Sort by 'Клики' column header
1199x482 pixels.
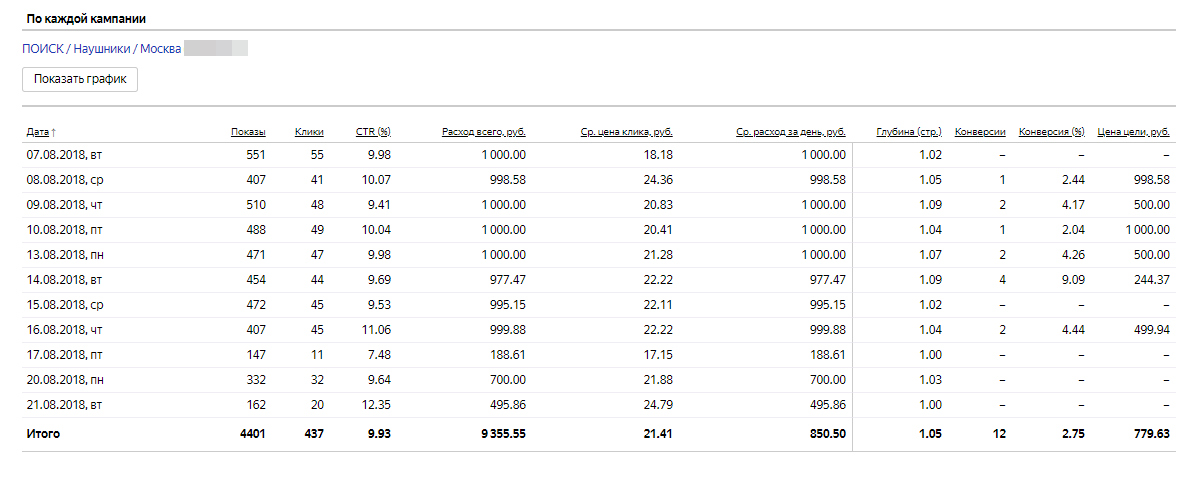tap(309, 132)
